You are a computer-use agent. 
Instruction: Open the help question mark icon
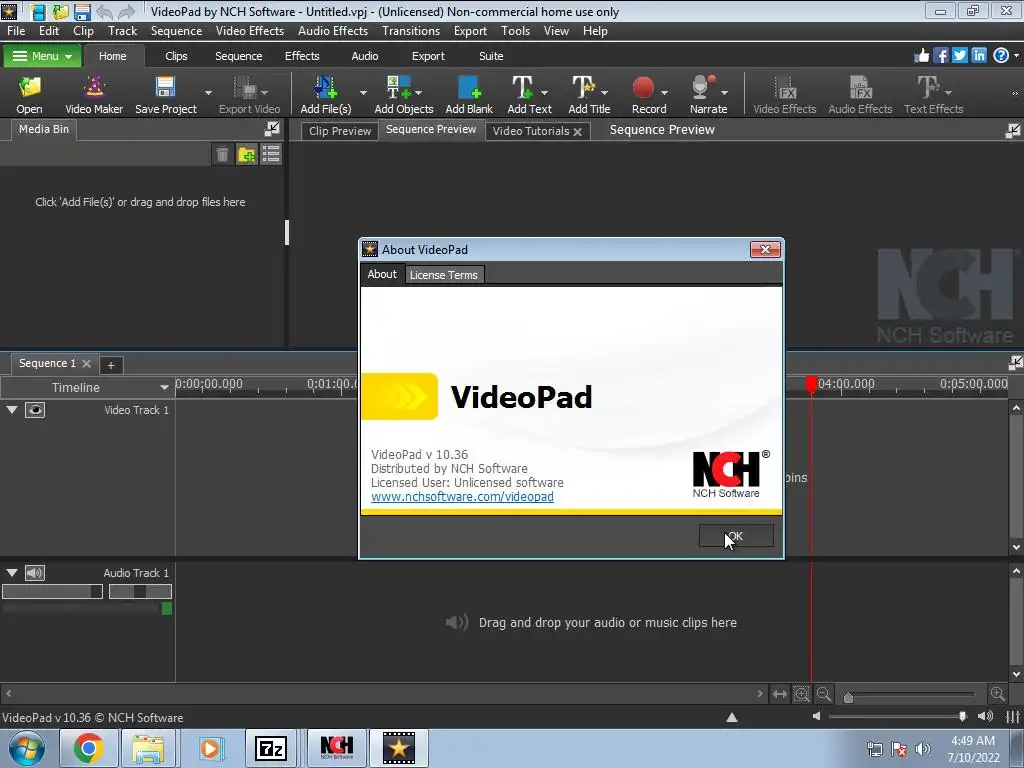coord(1000,56)
